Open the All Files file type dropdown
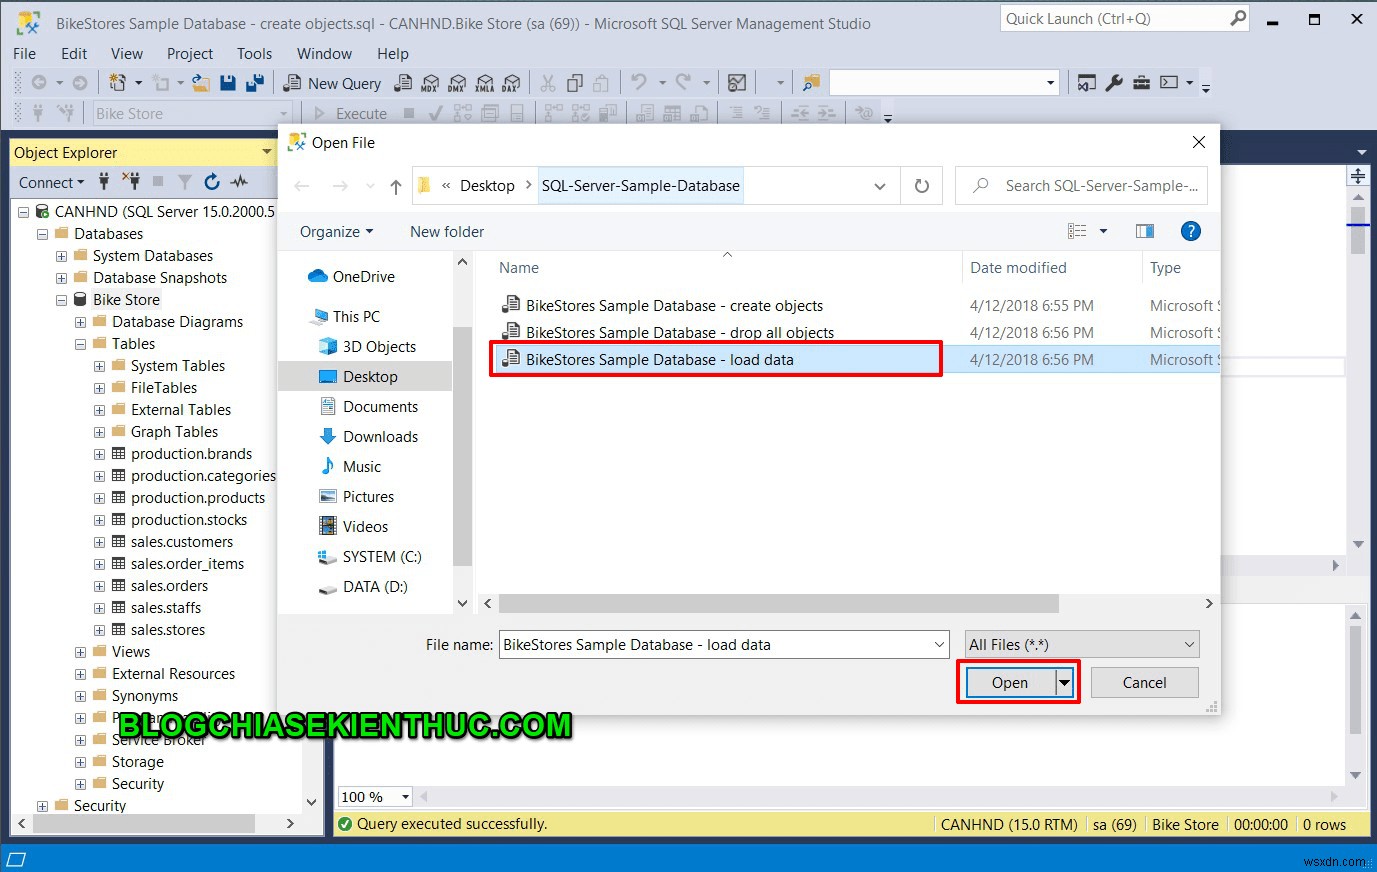The height and width of the screenshot is (872, 1377). pyautogui.click(x=1189, y=644)
